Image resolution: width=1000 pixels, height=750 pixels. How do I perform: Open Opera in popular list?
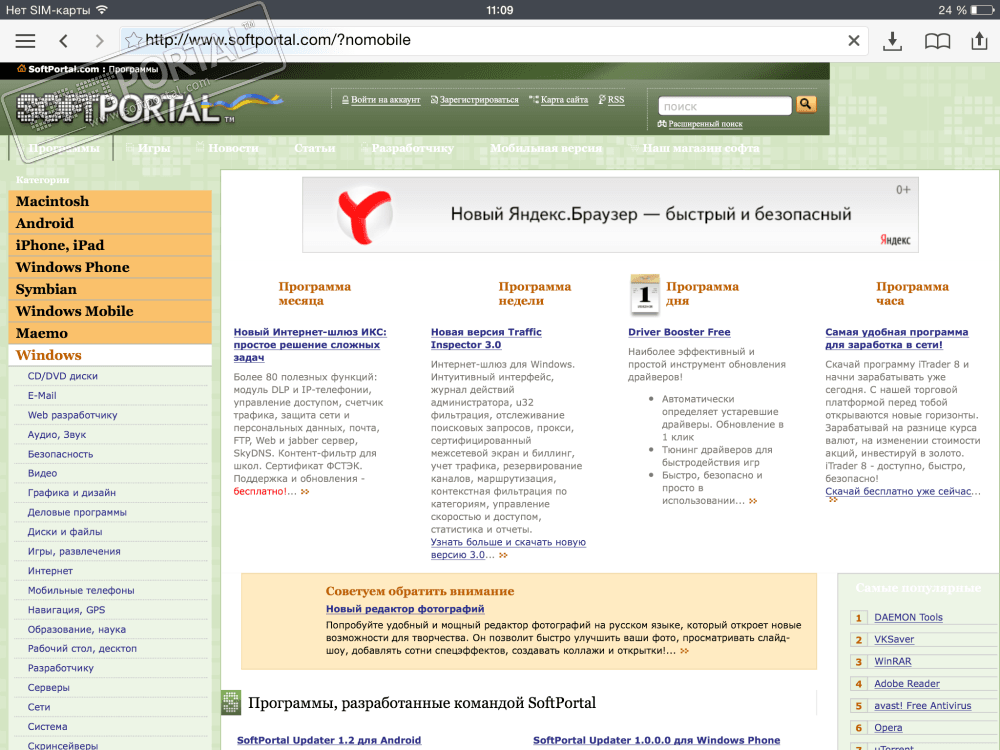(x=888, y=728)
